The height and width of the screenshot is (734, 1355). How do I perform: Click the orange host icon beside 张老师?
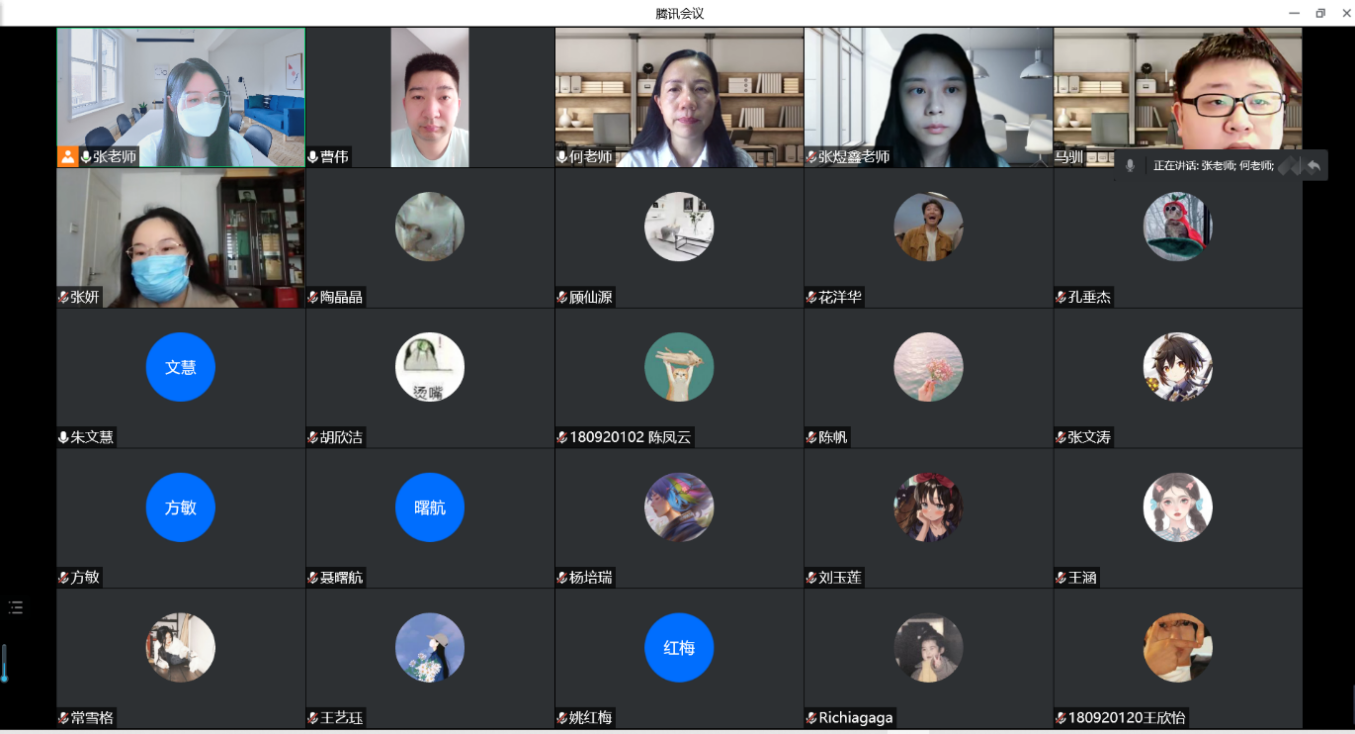click(67, 156)
